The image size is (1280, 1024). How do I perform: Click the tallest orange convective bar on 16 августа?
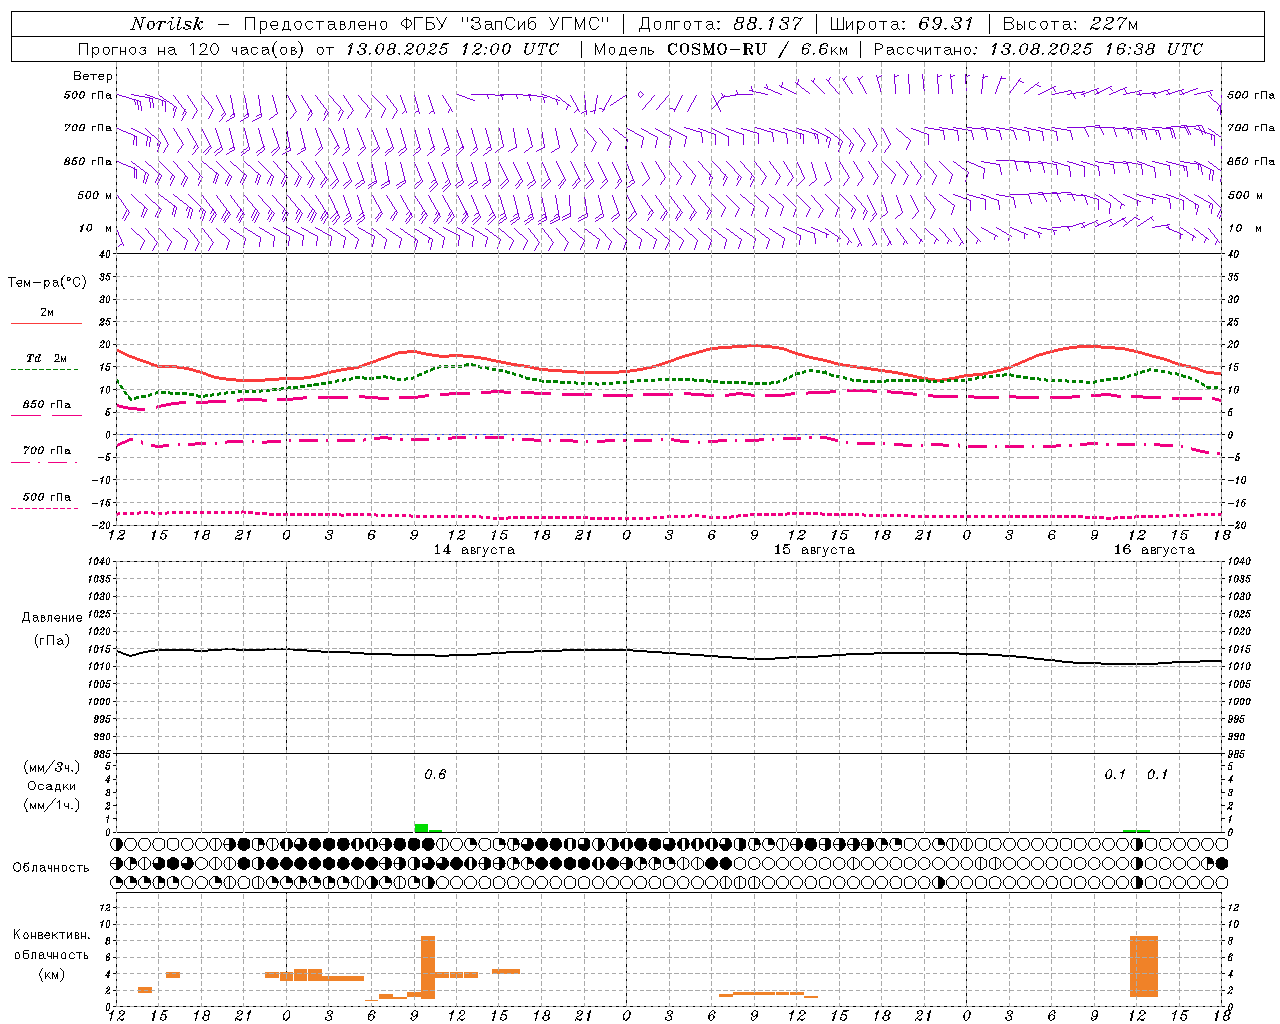point(1143,966)
